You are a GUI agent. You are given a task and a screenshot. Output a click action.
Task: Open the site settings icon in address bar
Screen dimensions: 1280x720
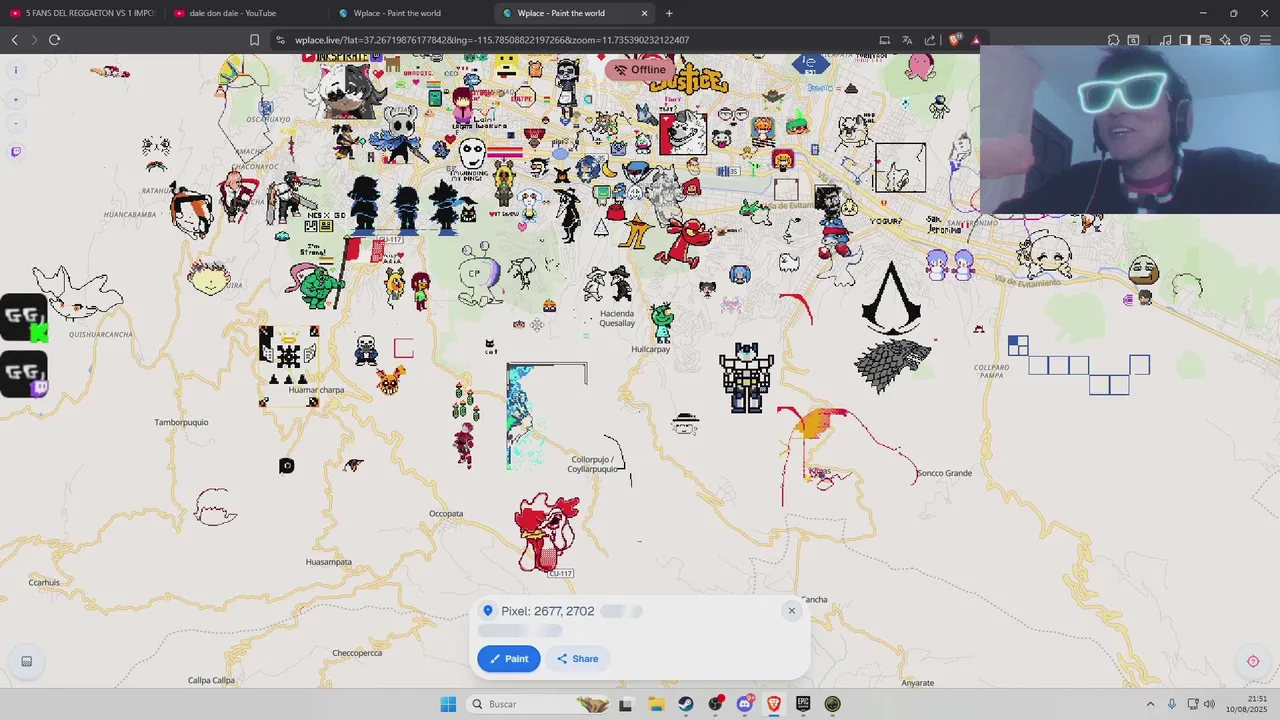[280, 40]
